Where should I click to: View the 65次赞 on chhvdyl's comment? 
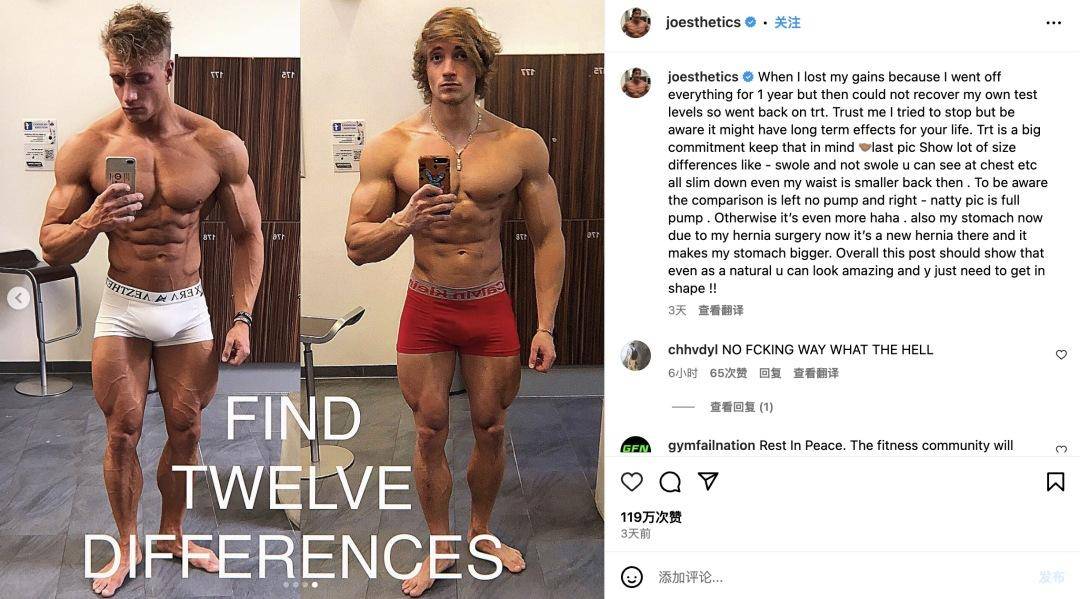point(728,373)
